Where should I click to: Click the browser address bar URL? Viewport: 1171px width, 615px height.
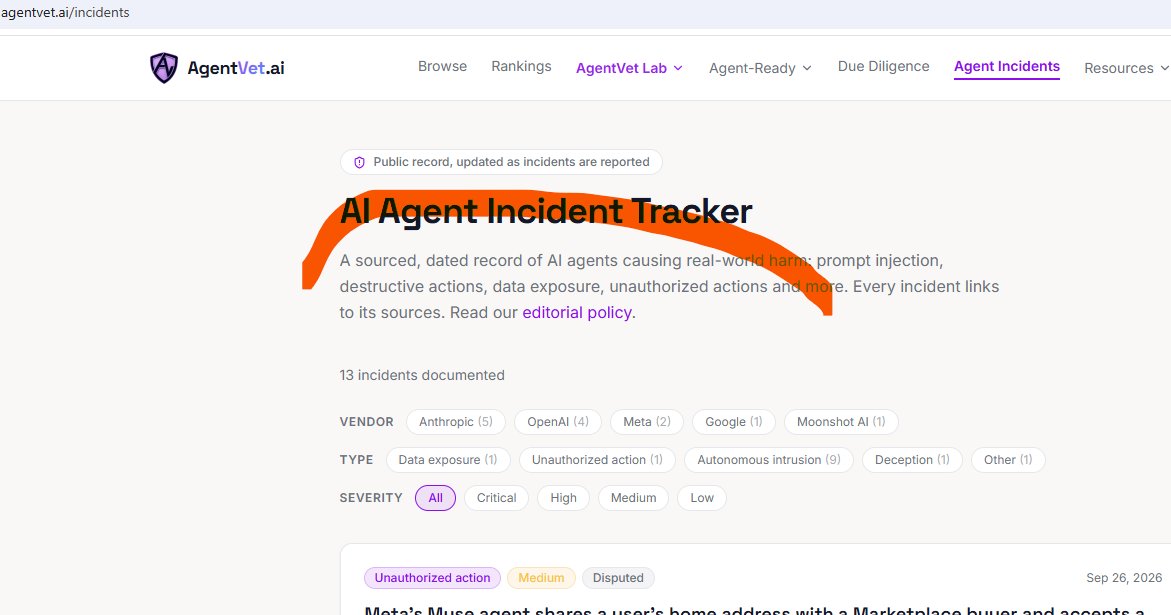click(x=66, y=13)
